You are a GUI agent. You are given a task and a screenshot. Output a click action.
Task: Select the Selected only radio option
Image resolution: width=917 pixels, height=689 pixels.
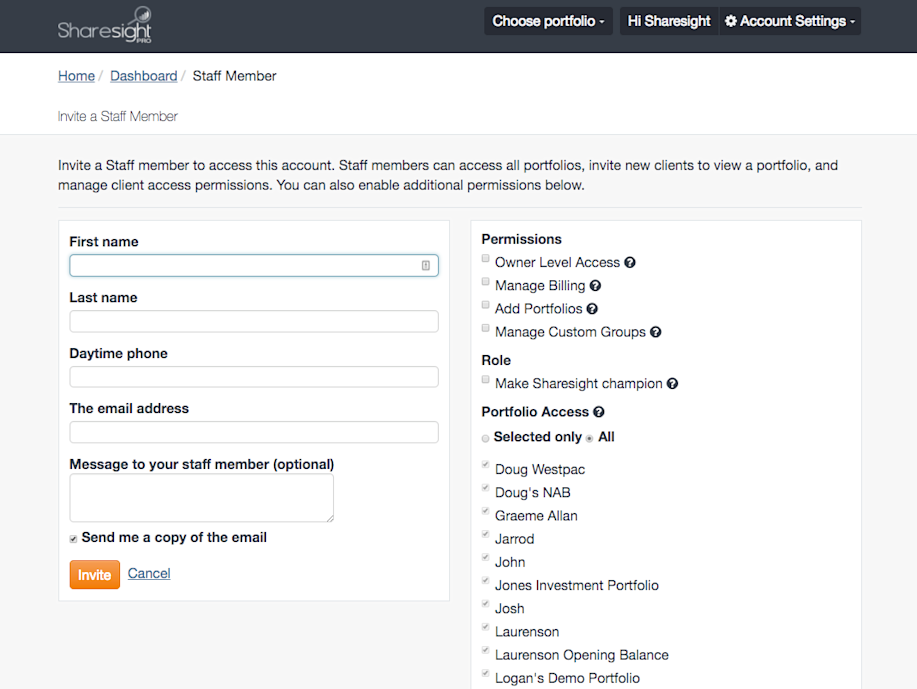pyautogui.click(x=486, y=438)
